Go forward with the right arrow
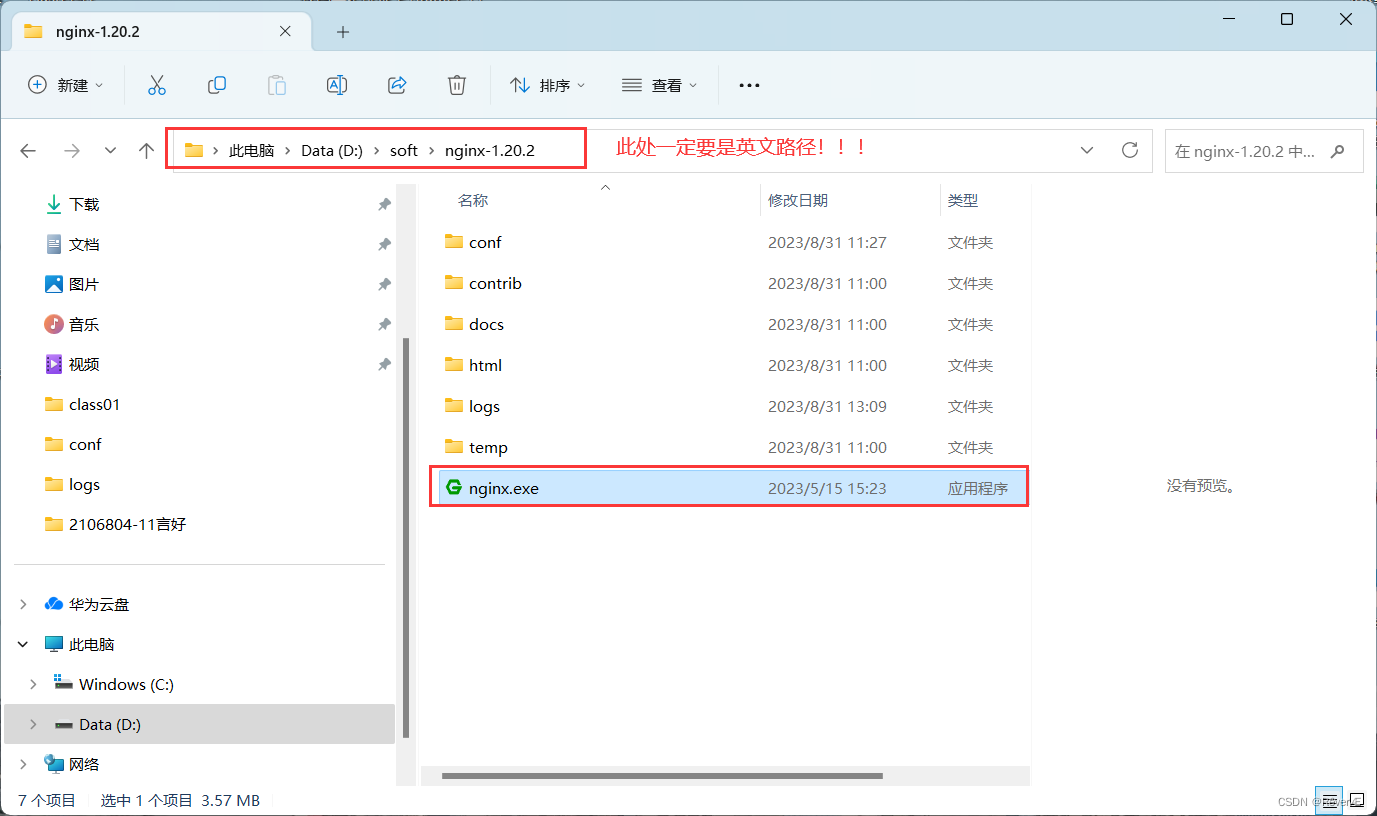Viewport: 1377px width, 816px height. click(x=71, y=151)
